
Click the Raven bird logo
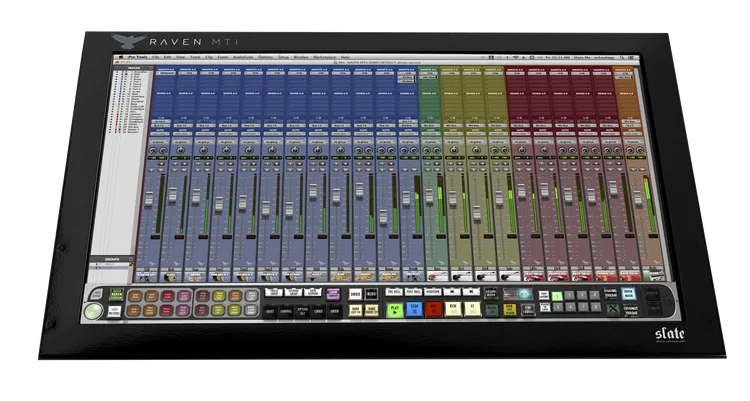click(x=128, y=42)
